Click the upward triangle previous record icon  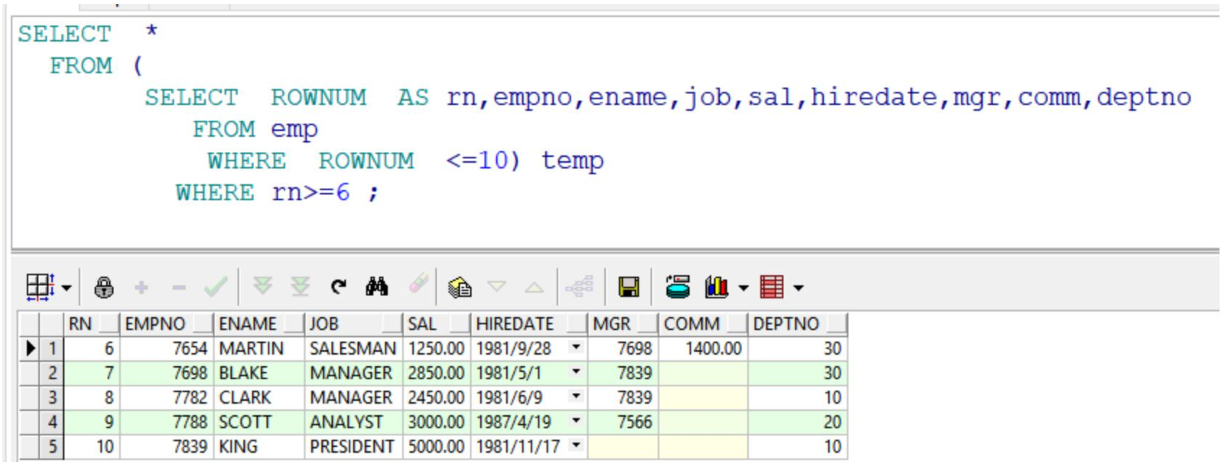tap(534, 288)
